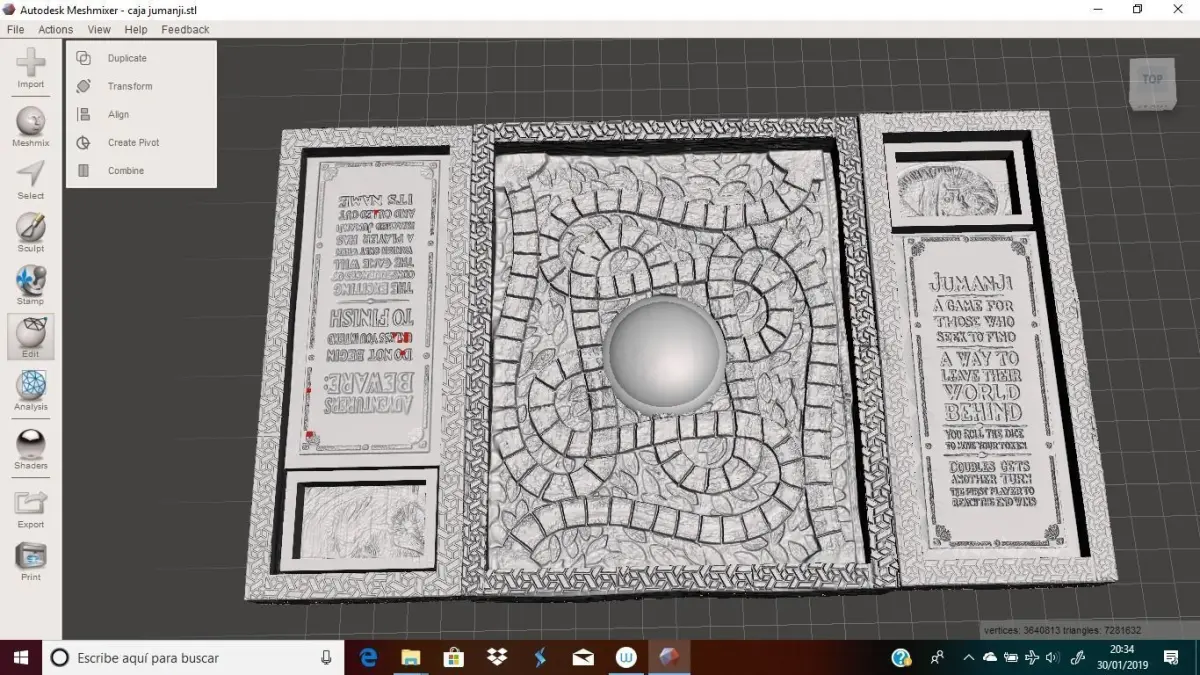Open the Analysis tool
Viewport: 1200px width, 675px height.
[x=30, y=390]
